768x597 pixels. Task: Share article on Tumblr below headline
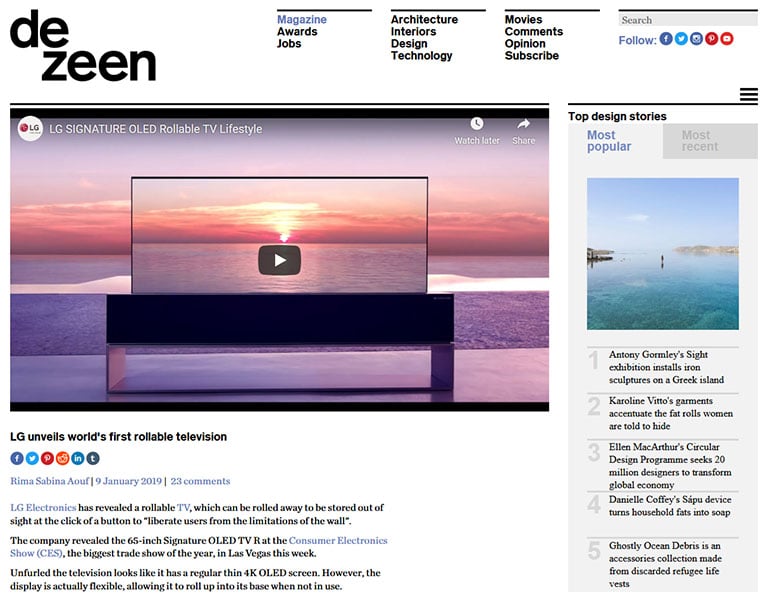tap(93, 458)
